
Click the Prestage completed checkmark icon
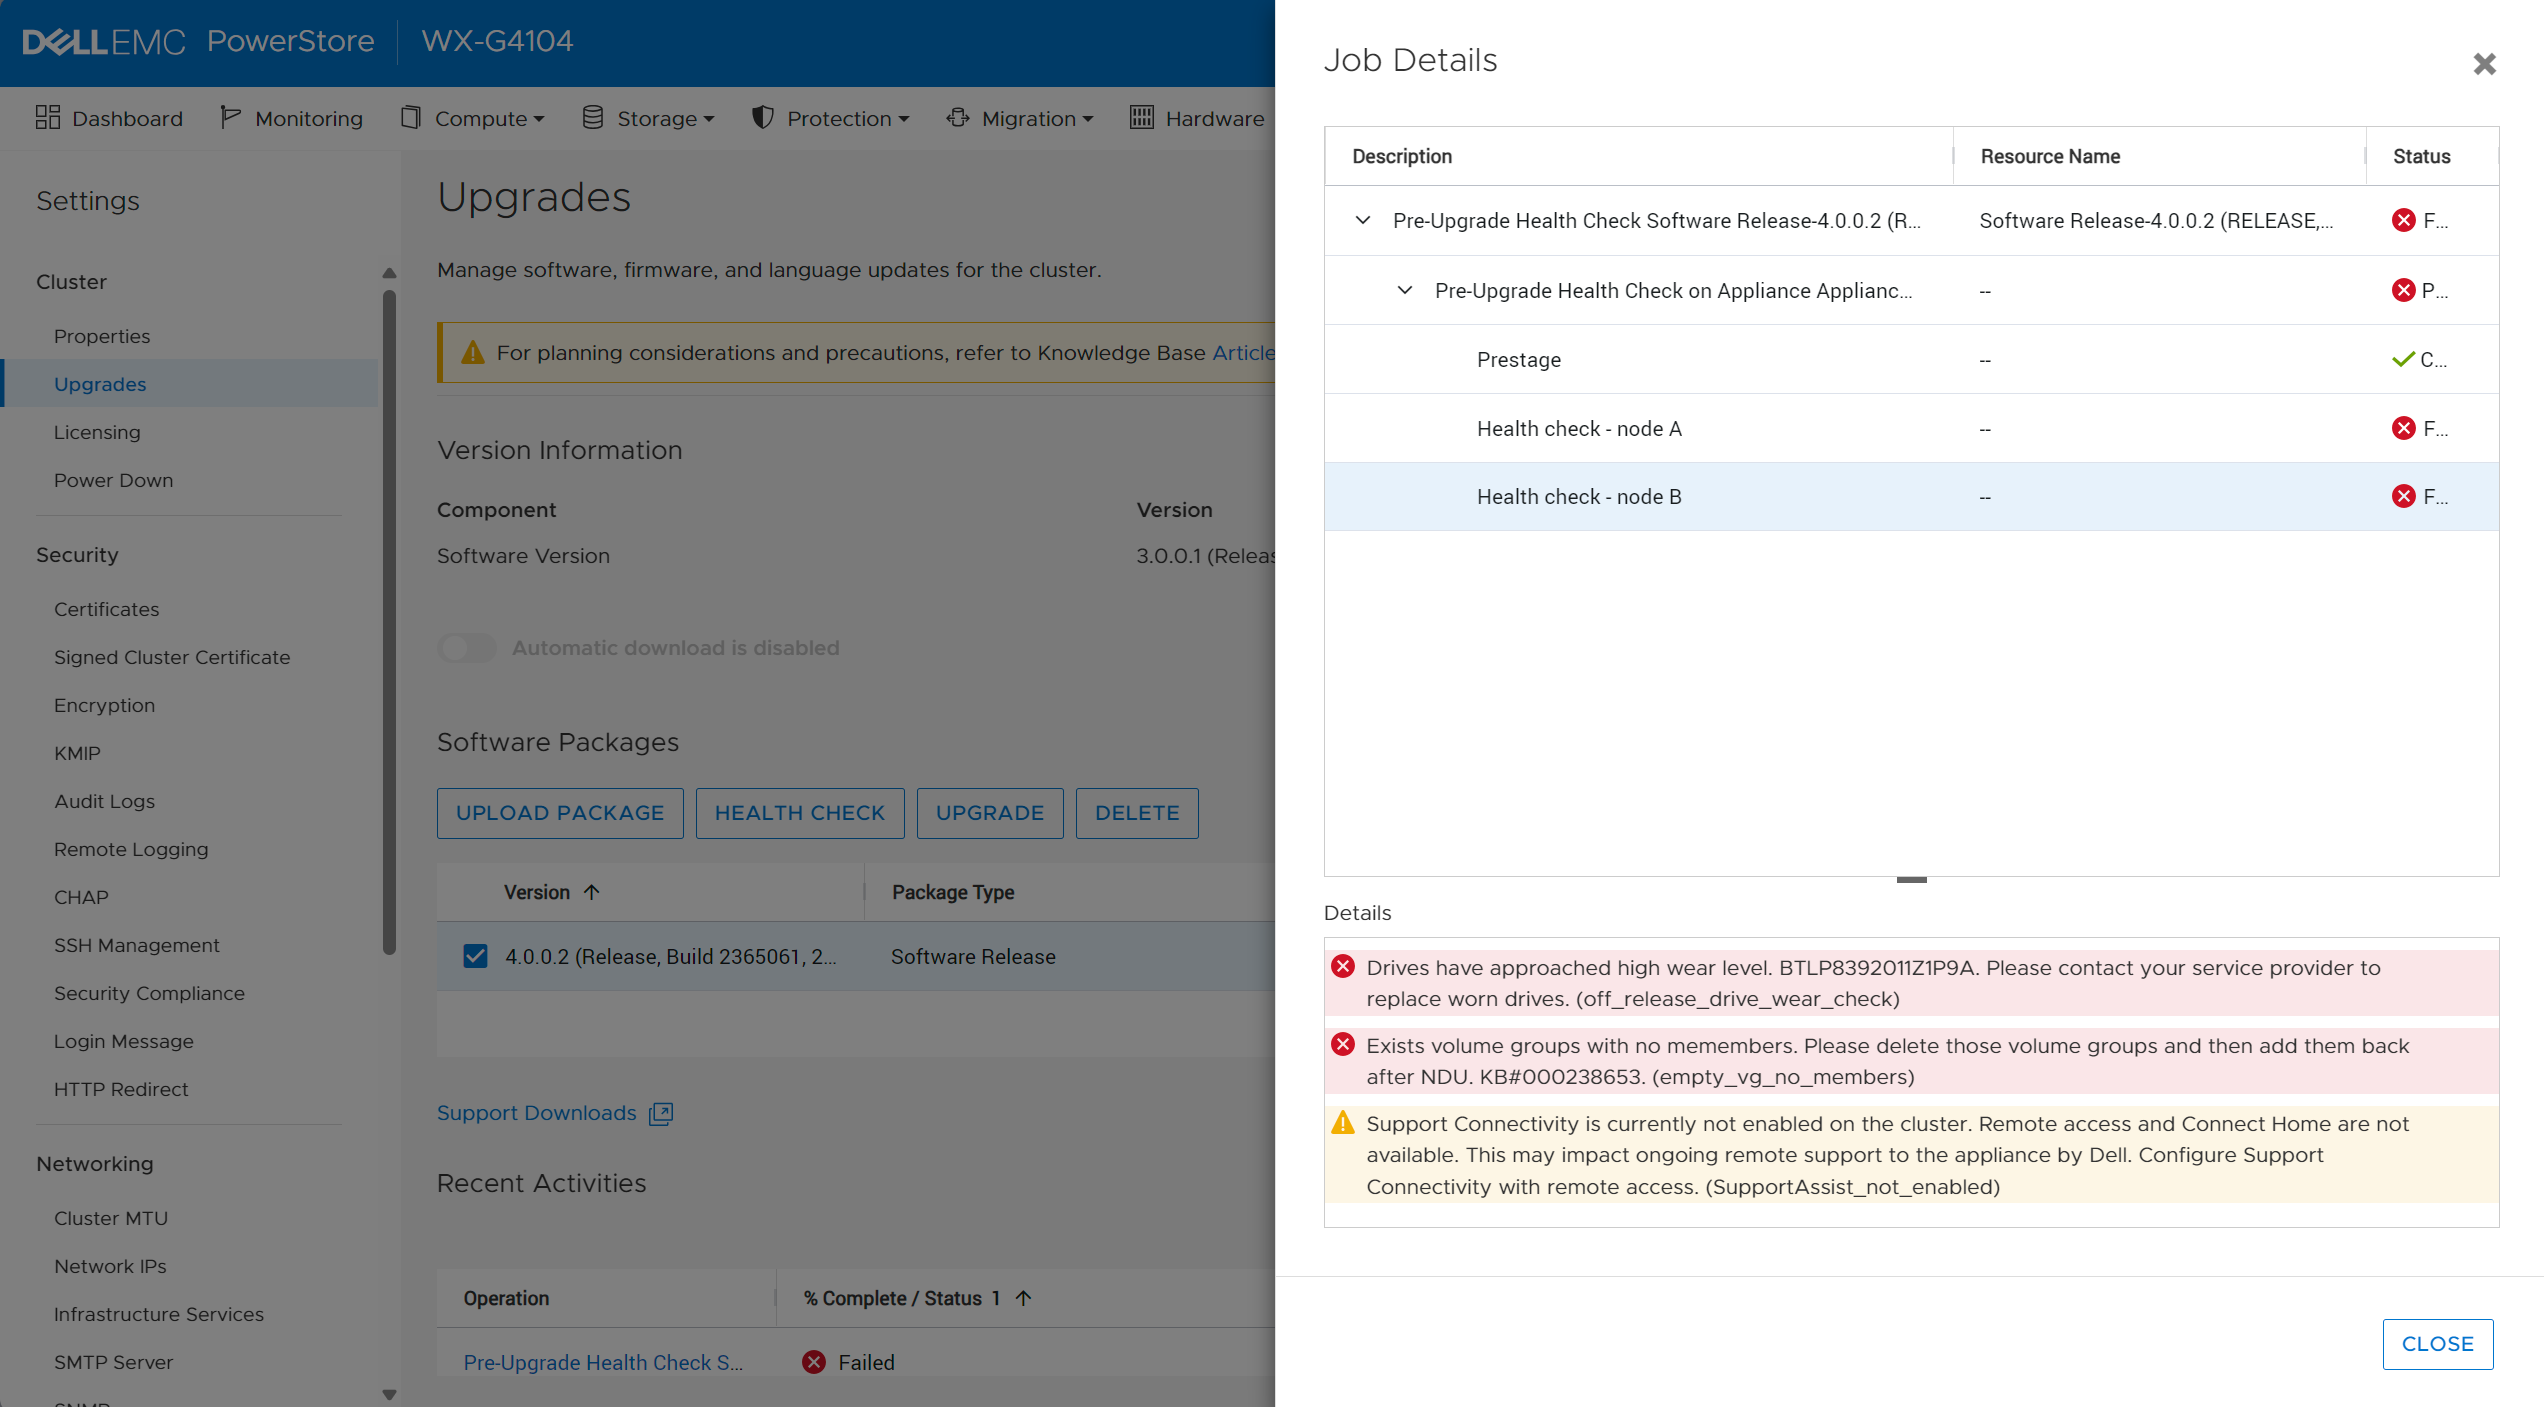click(2403, 360)
